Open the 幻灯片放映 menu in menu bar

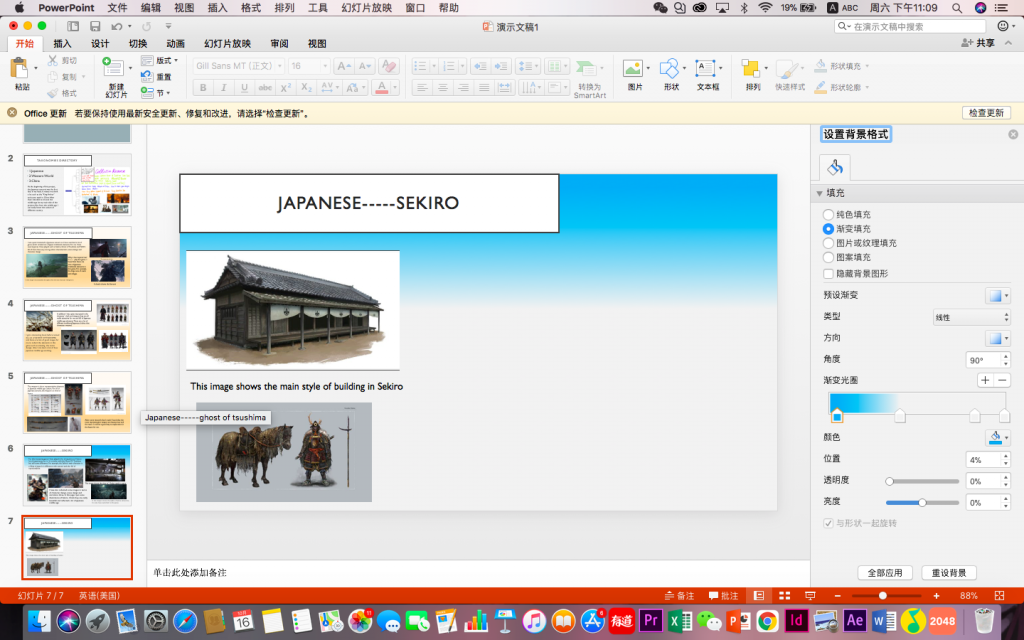point(366,8)
